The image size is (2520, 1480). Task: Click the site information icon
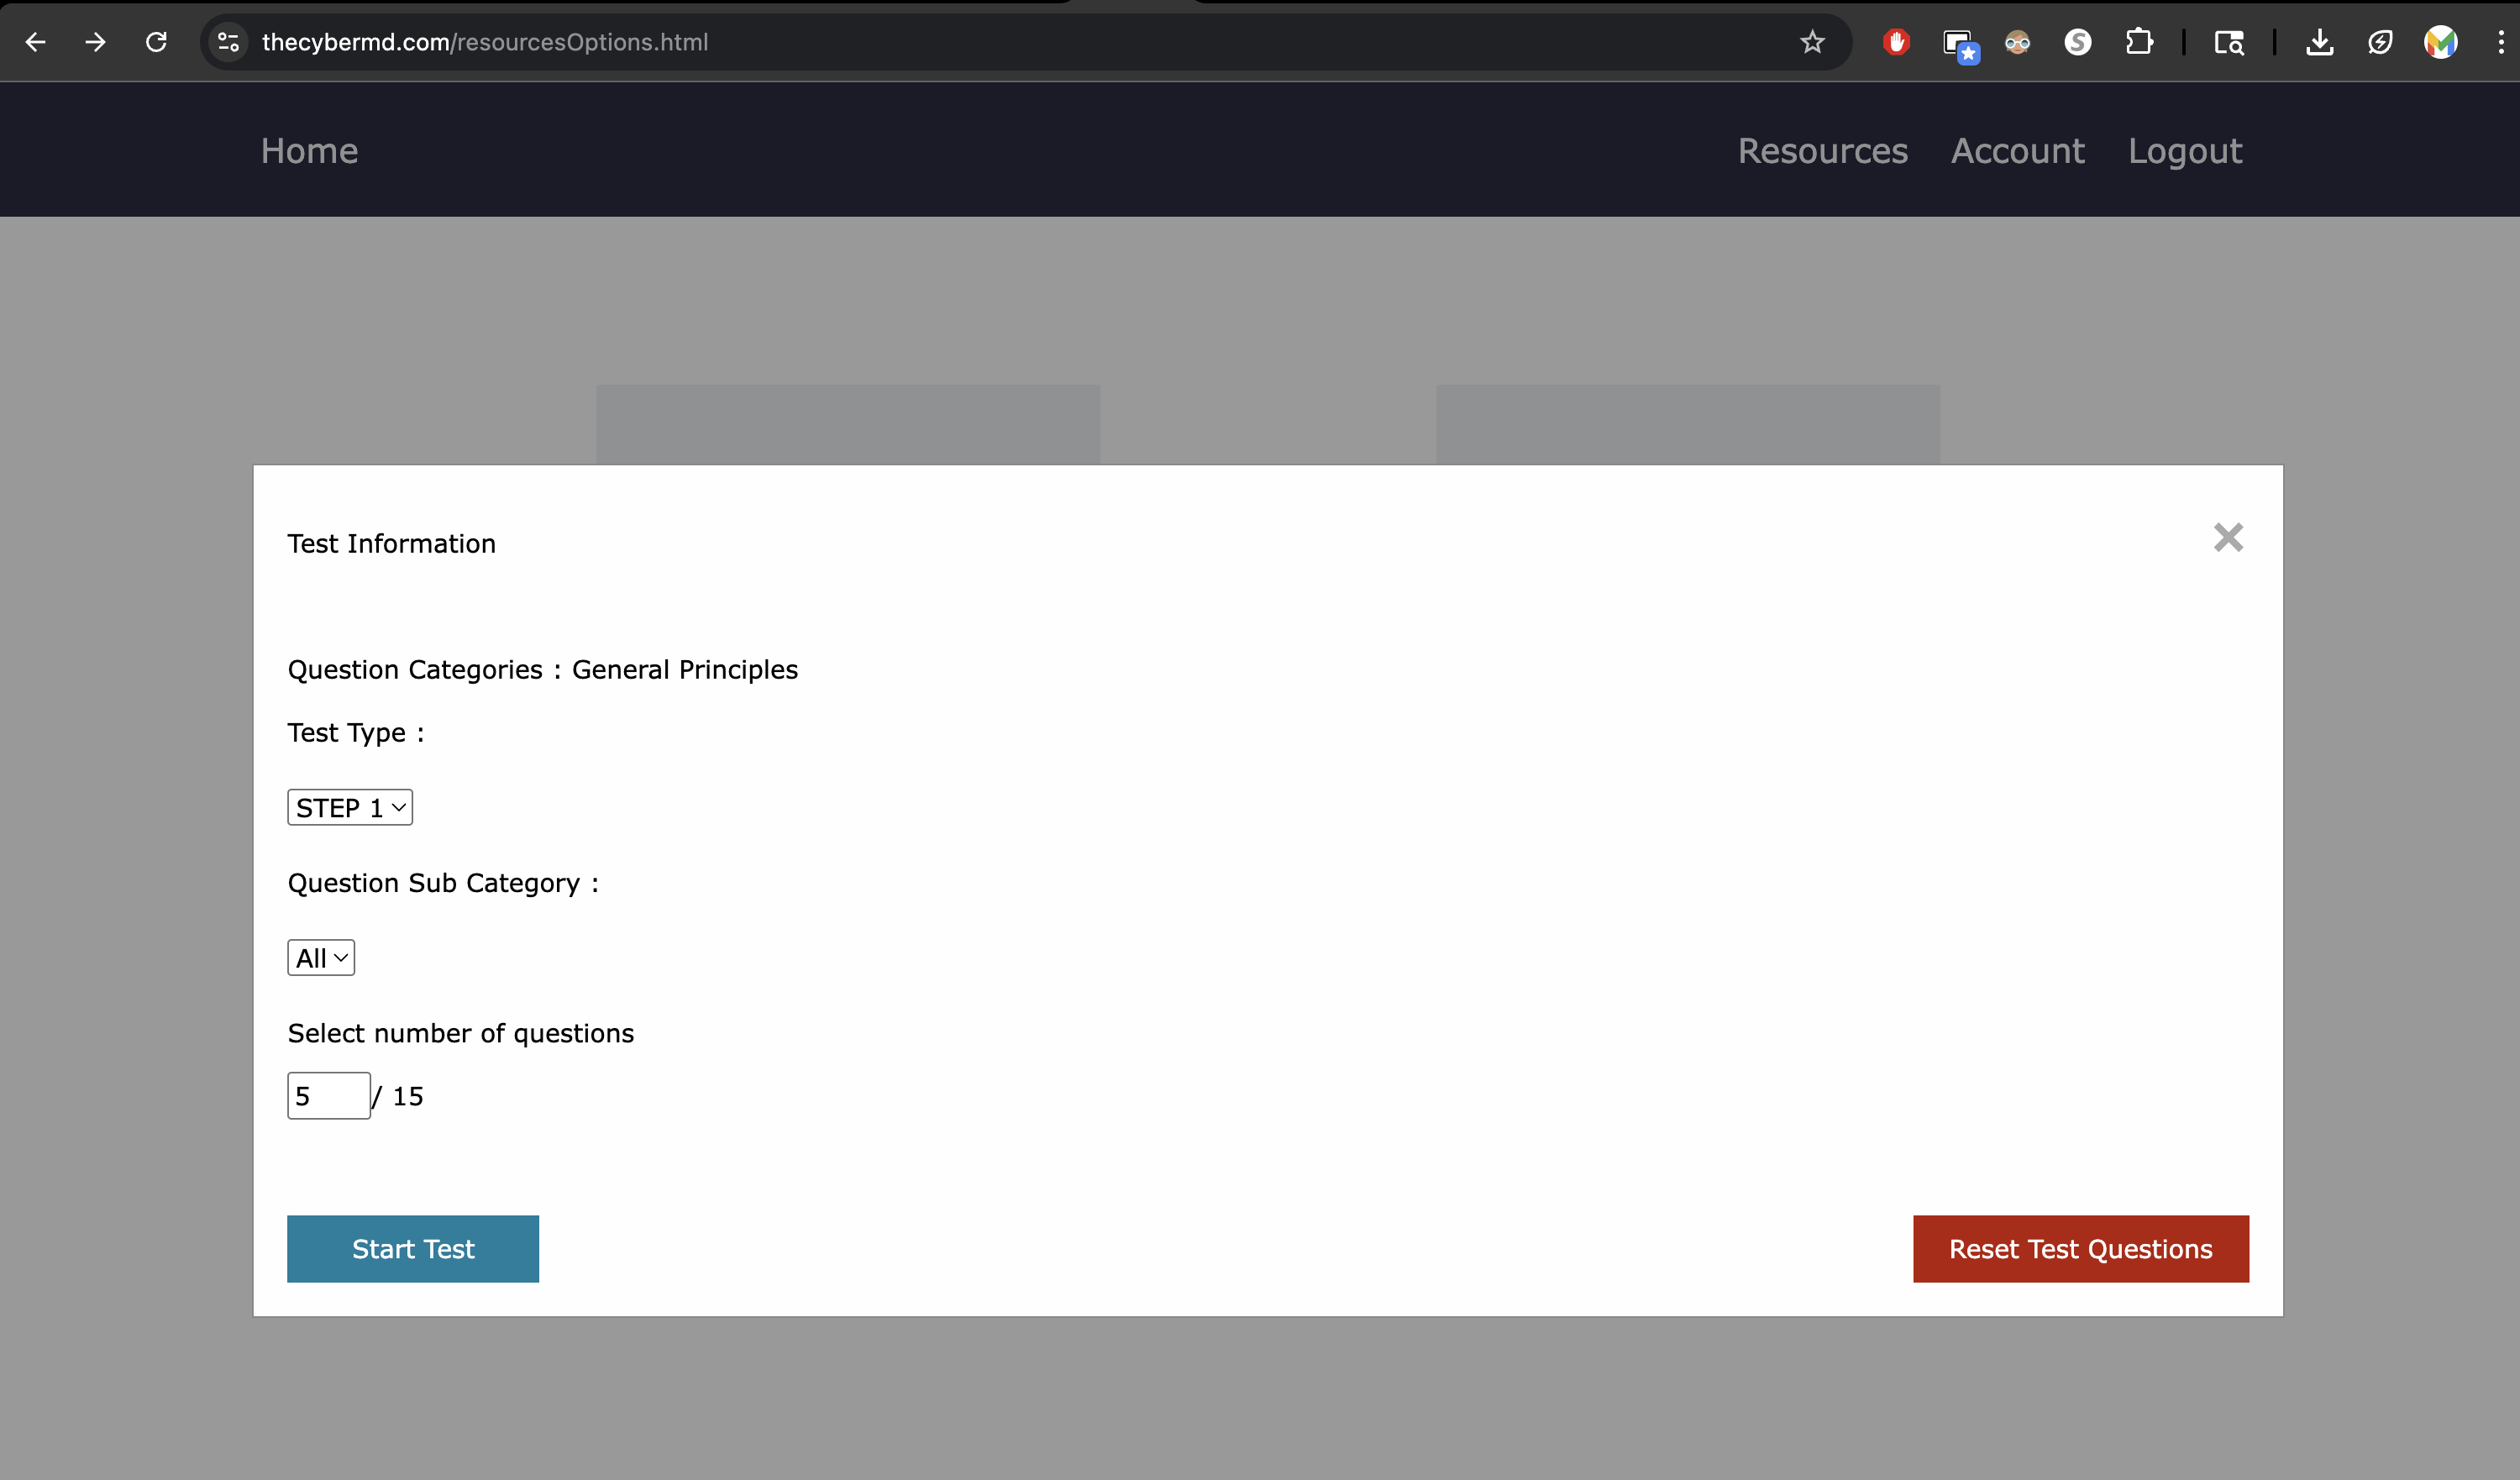229,42
